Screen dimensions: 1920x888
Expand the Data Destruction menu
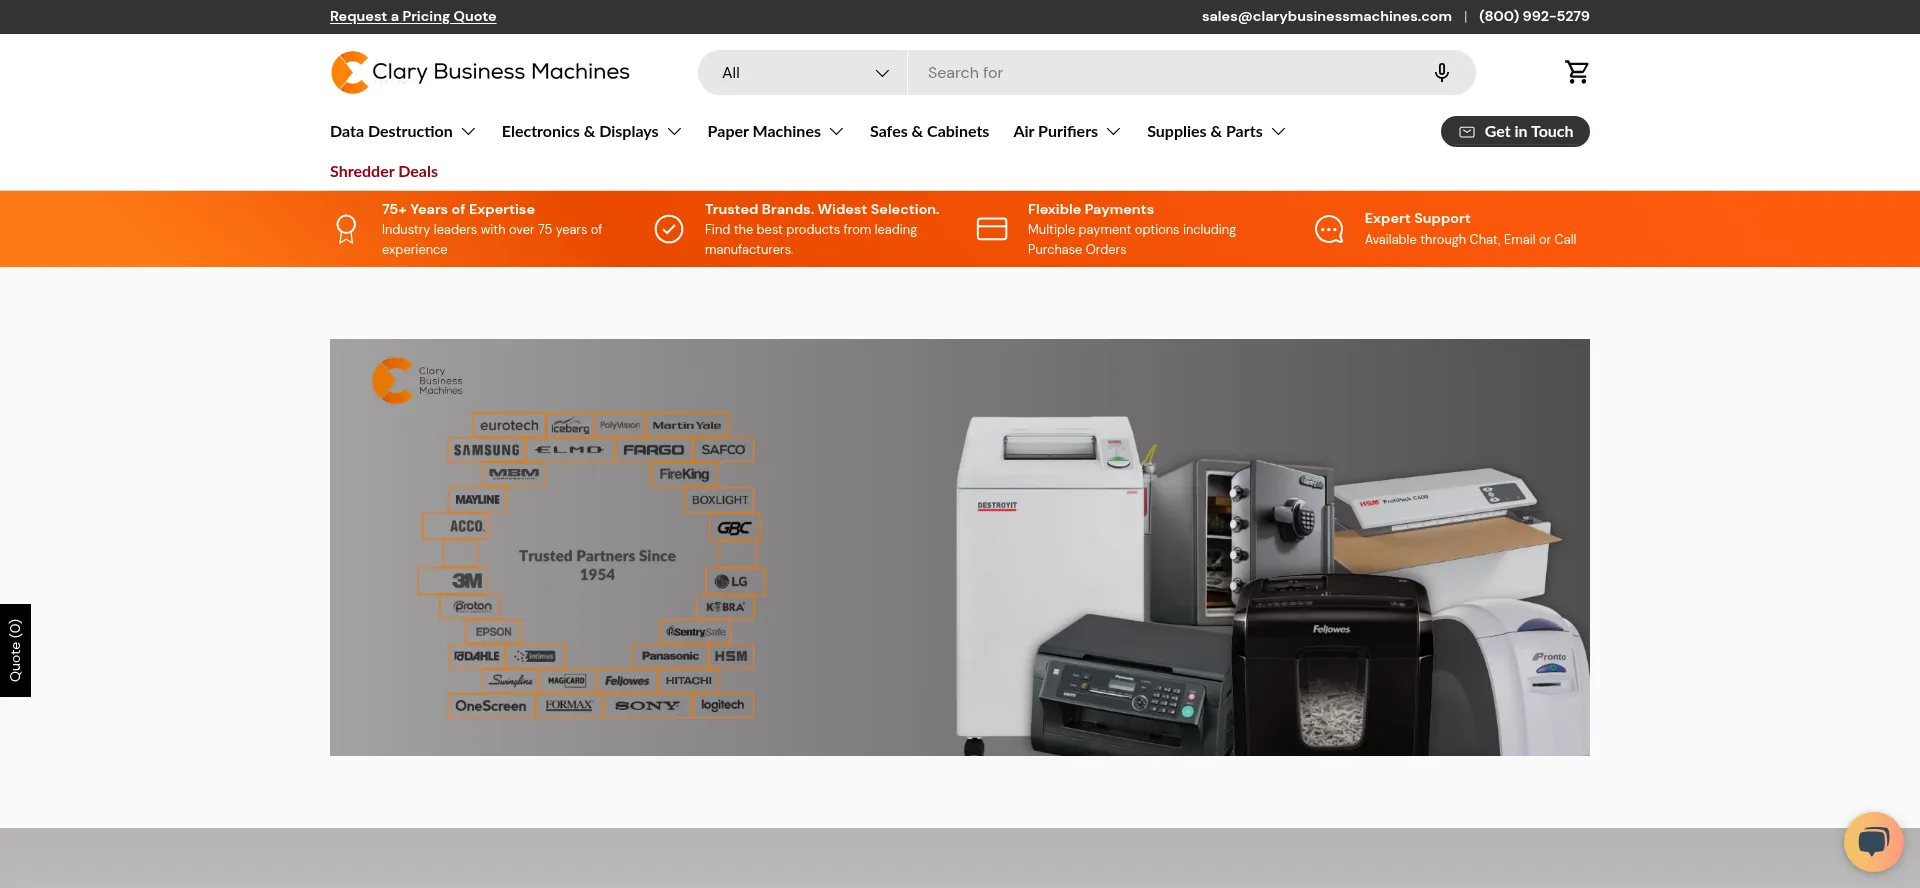click(x=403, y=132)
